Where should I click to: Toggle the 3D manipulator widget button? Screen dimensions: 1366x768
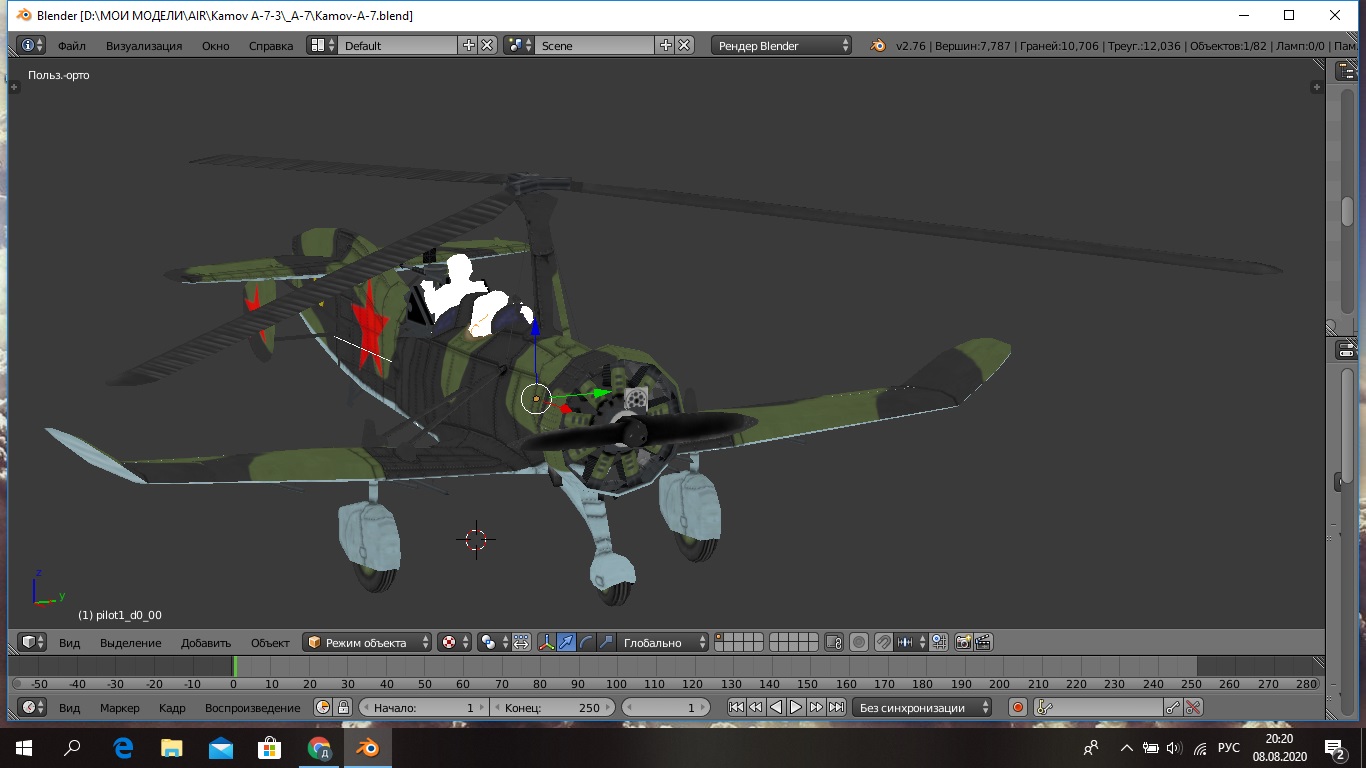click(x=546, y=642)
